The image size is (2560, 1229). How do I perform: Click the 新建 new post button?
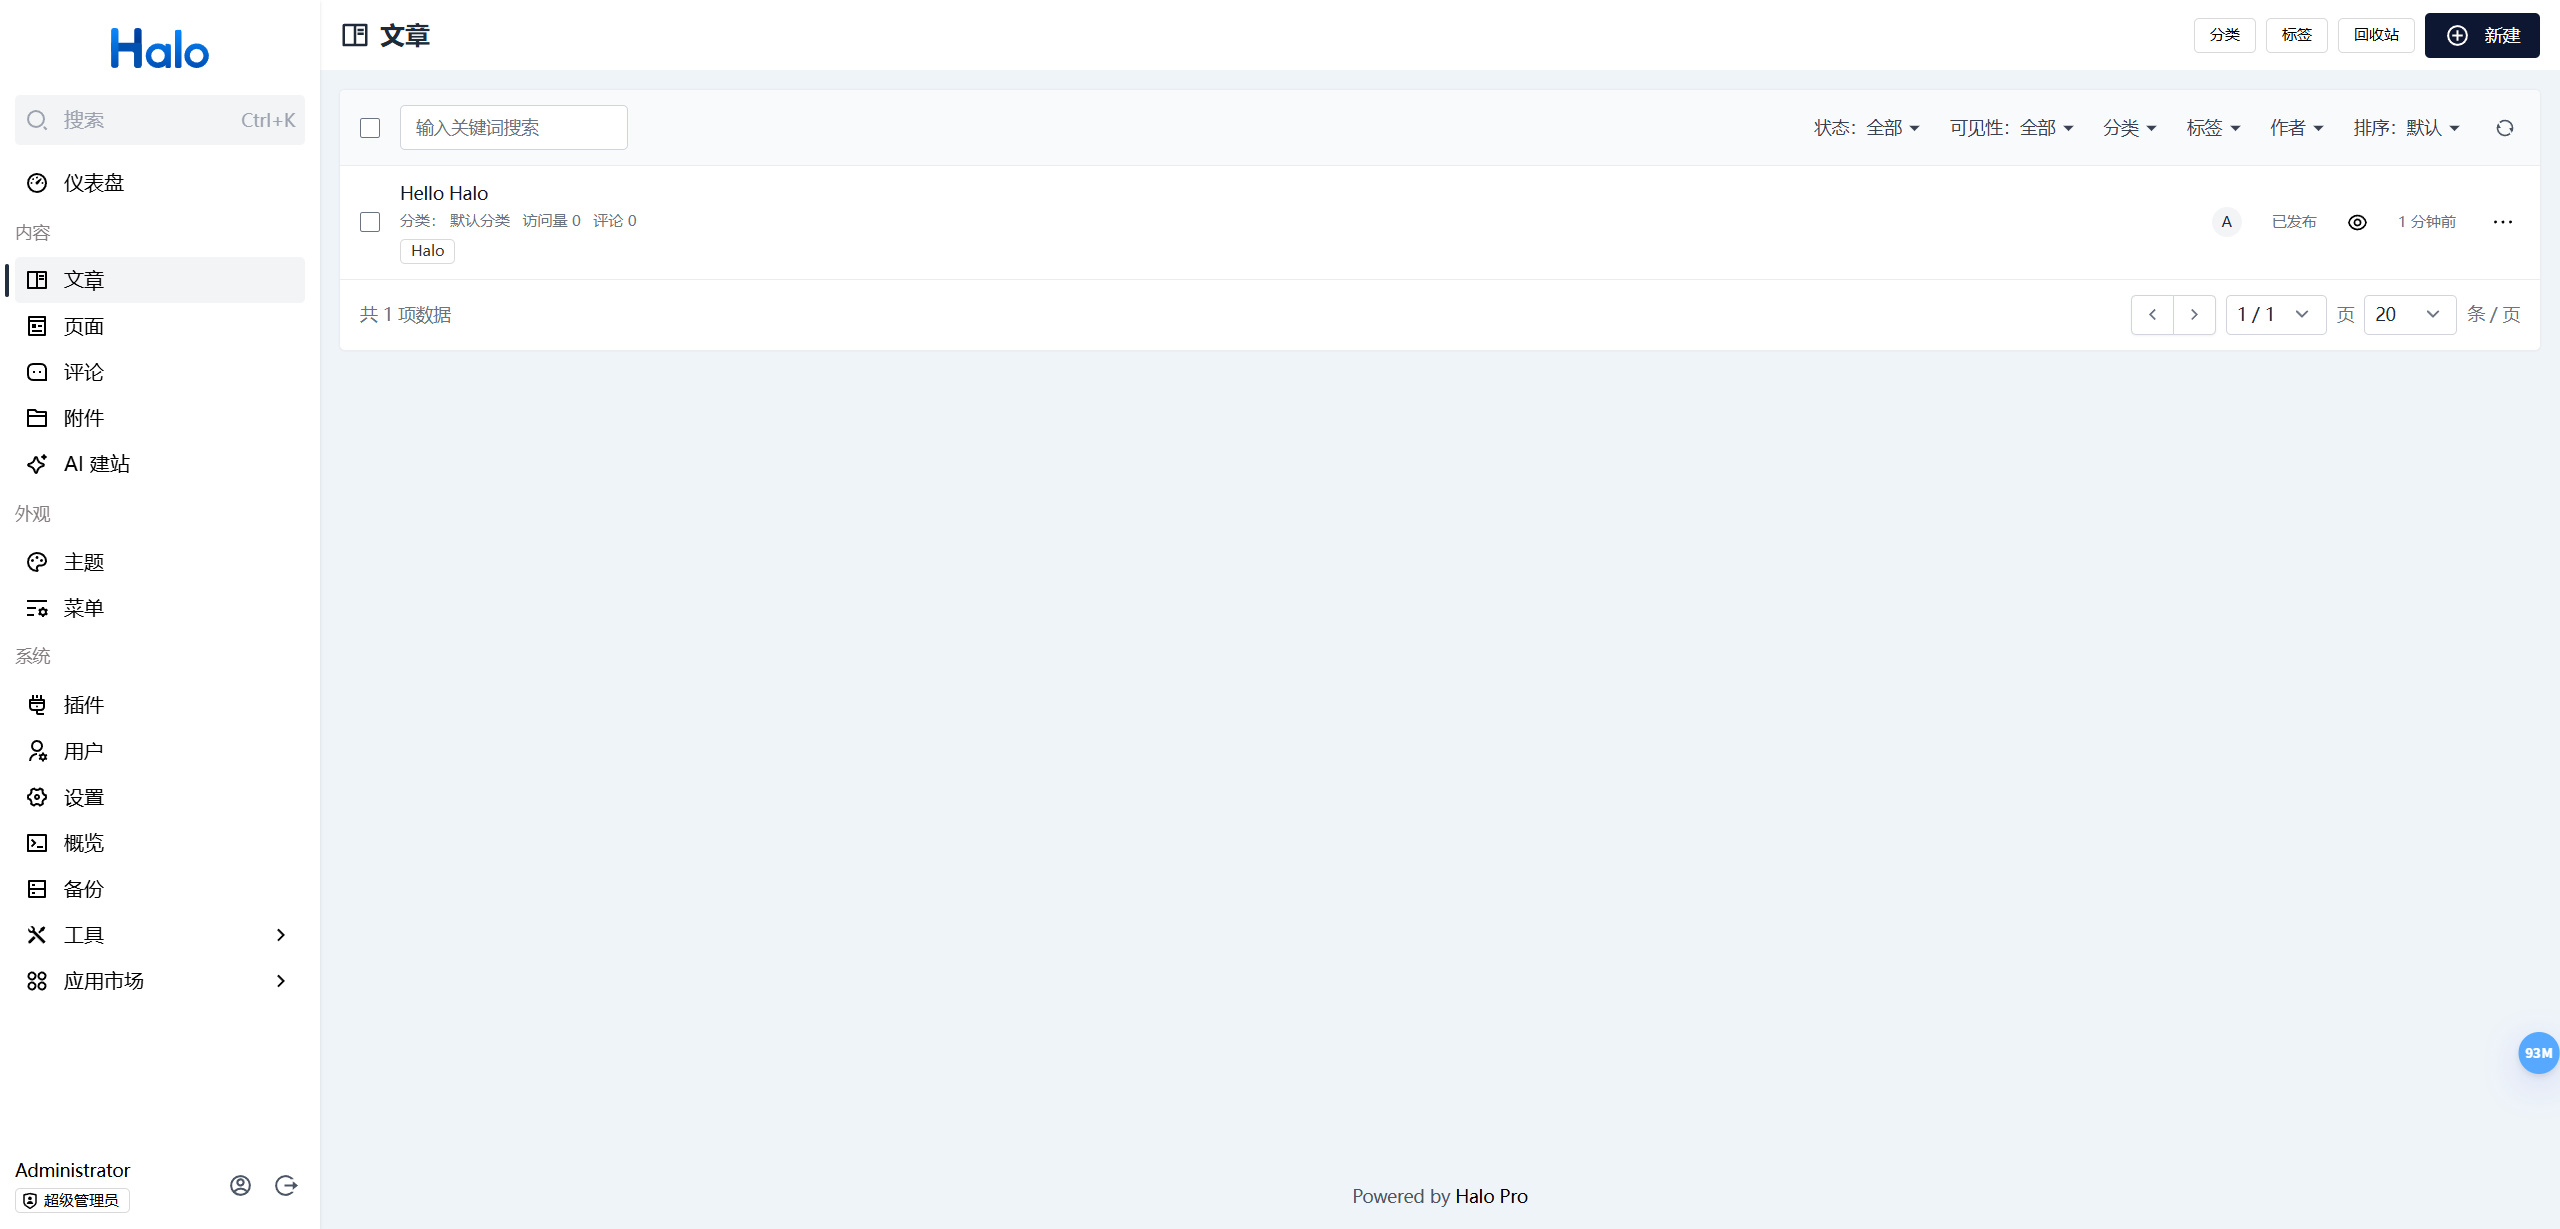tap(2481, 36)
